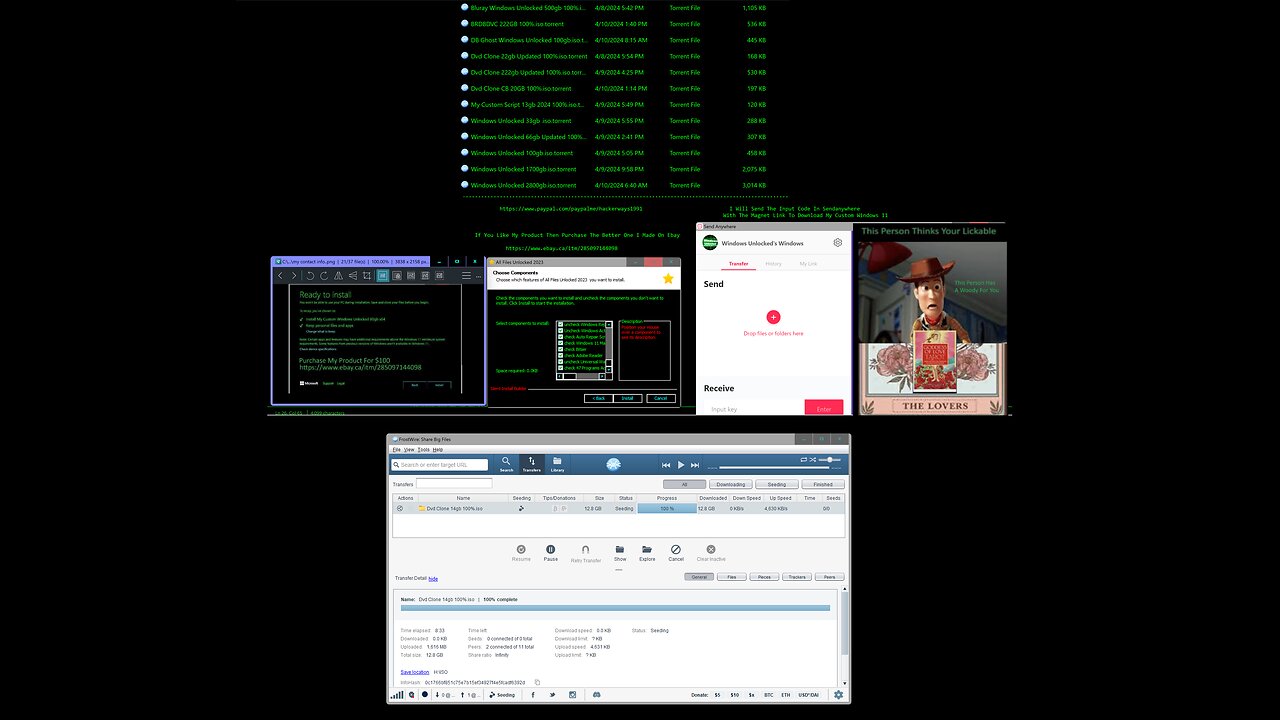Toggle the check 47 Programs checkbox

point(561,368)
